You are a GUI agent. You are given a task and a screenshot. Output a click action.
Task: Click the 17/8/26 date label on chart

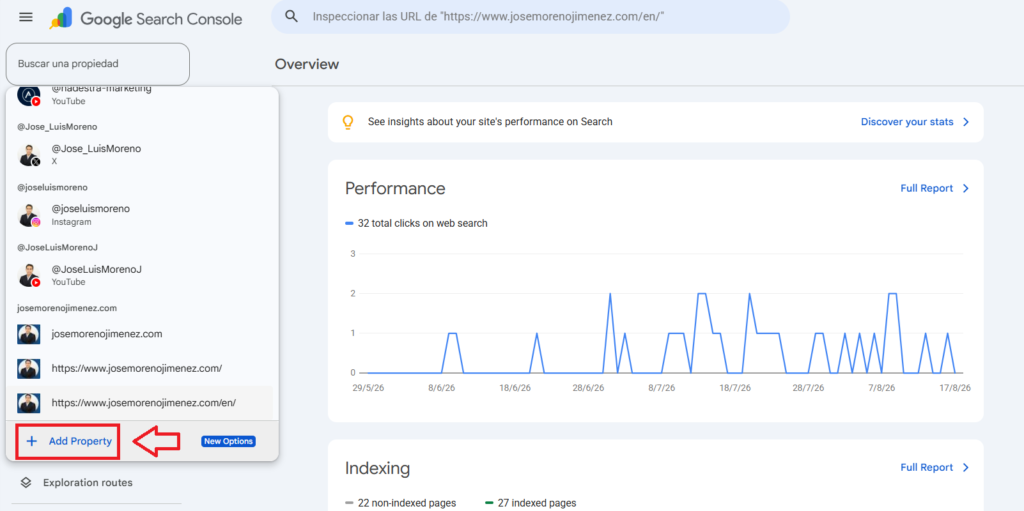(x=955, y=387)
